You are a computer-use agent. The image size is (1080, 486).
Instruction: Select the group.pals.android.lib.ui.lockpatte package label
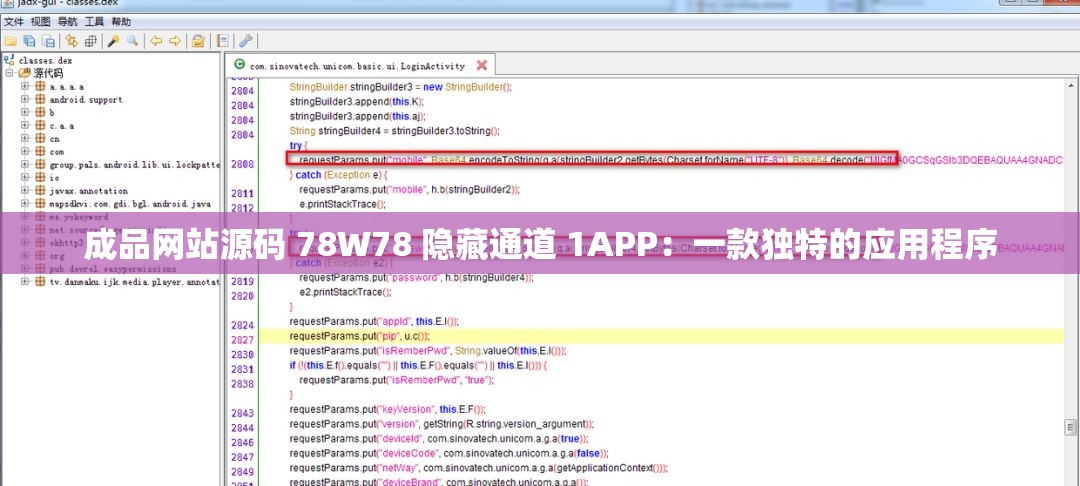[135, 165]
